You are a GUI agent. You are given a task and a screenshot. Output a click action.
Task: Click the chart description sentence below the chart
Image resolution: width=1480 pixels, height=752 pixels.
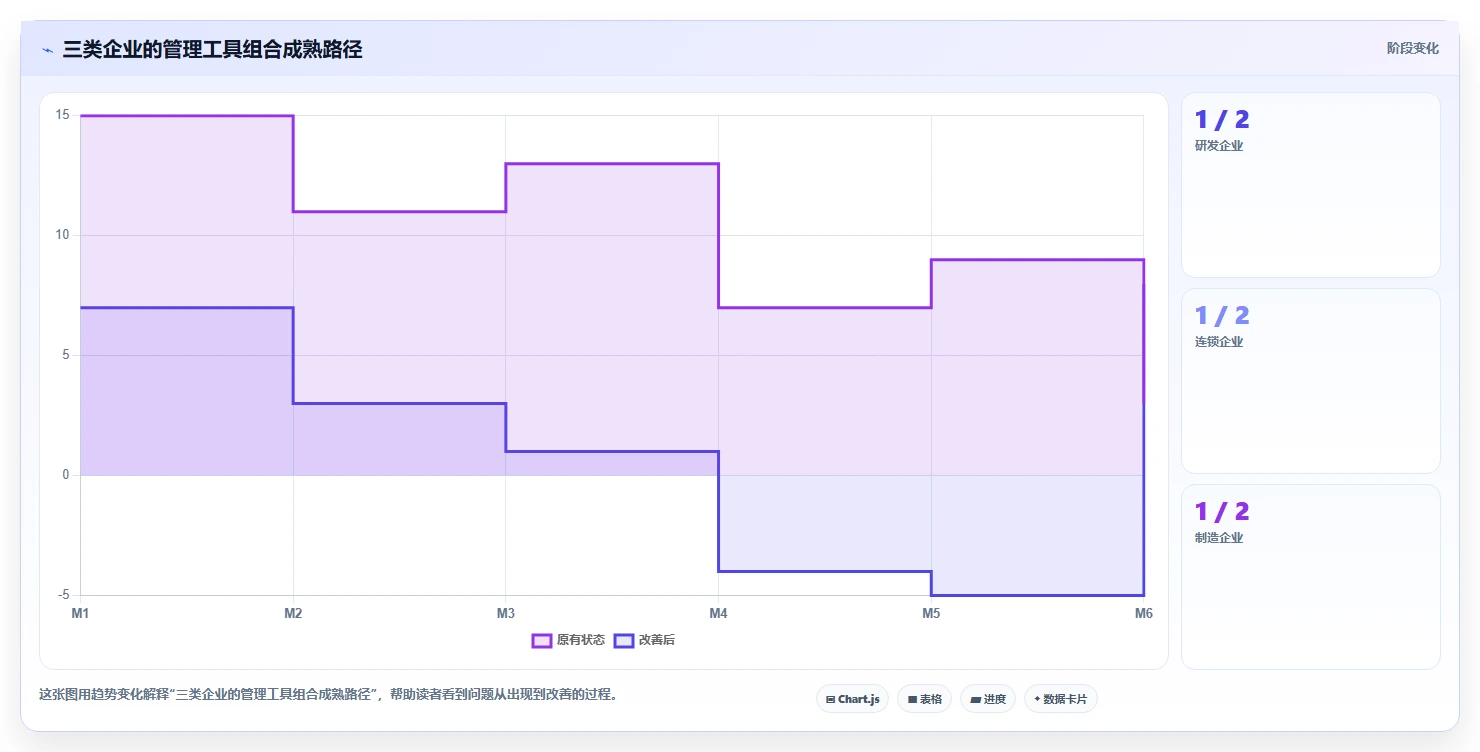tap(328, 695)
